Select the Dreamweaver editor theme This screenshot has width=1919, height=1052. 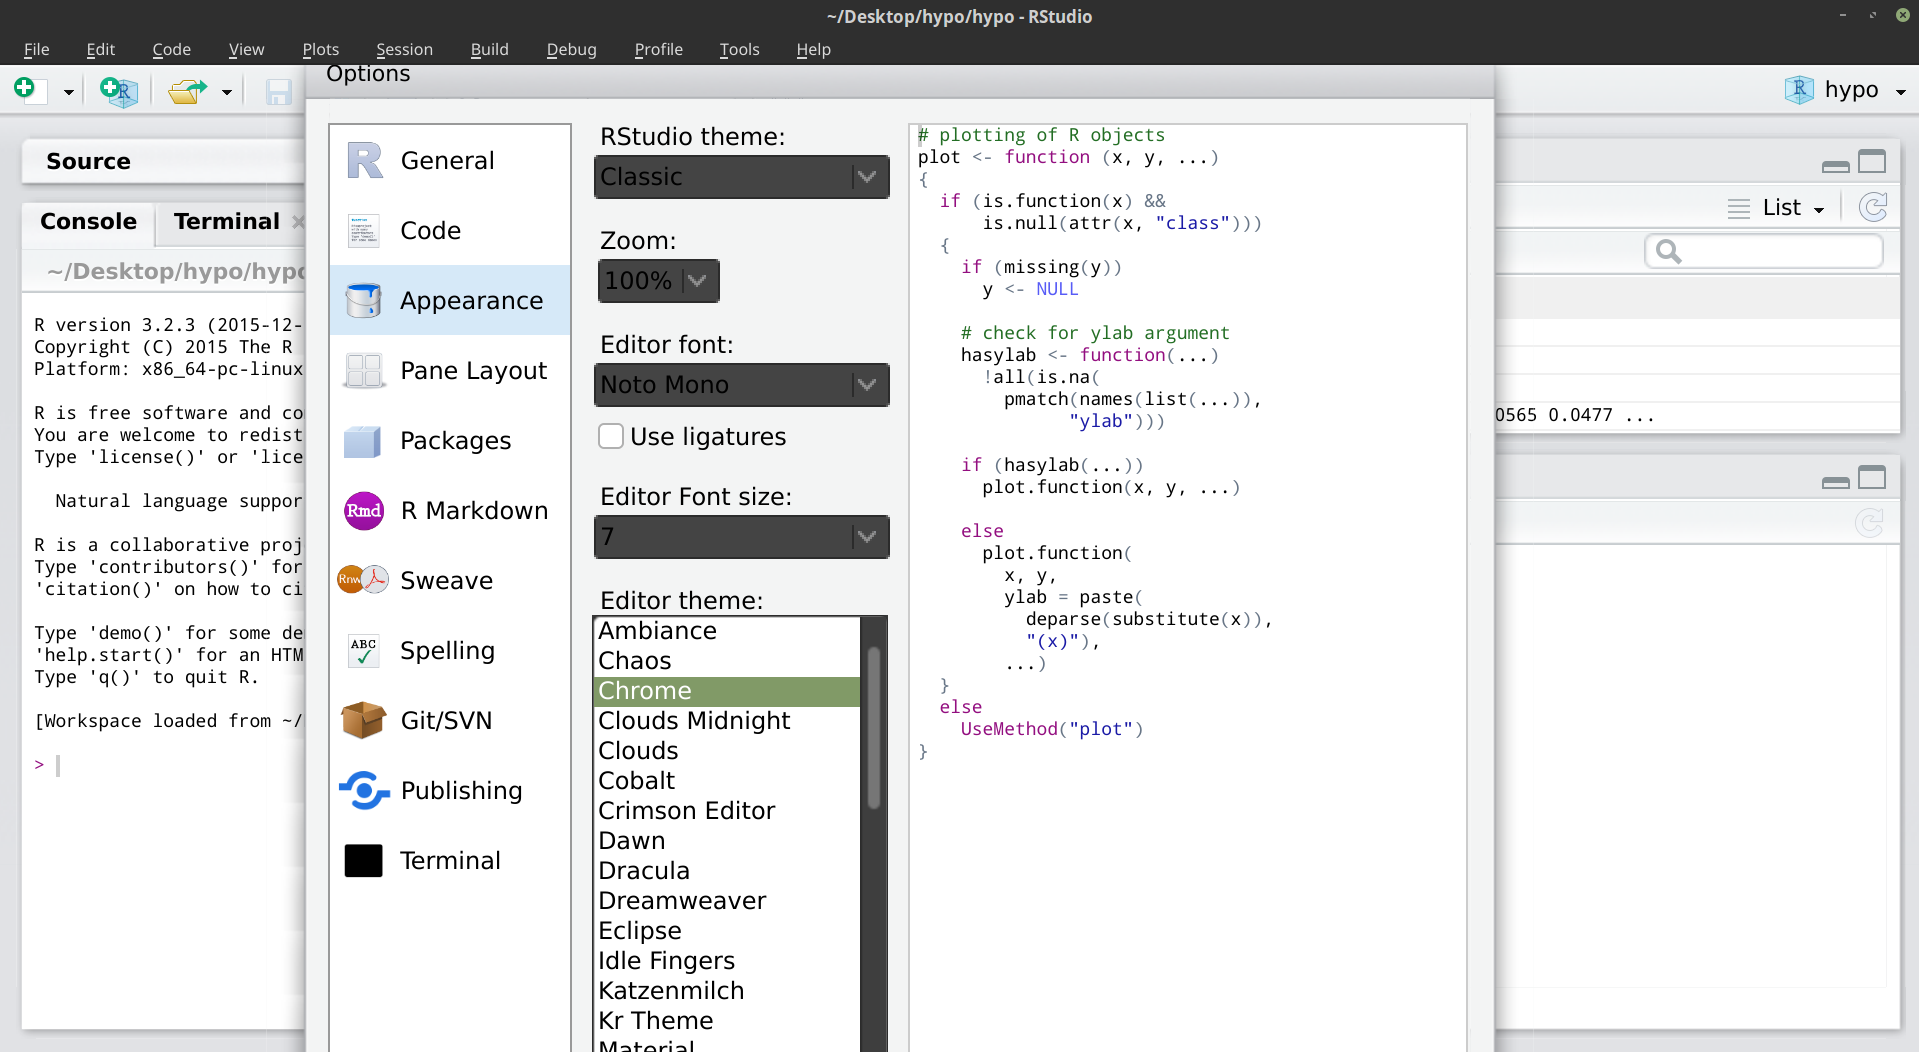(x=727, y=901)
